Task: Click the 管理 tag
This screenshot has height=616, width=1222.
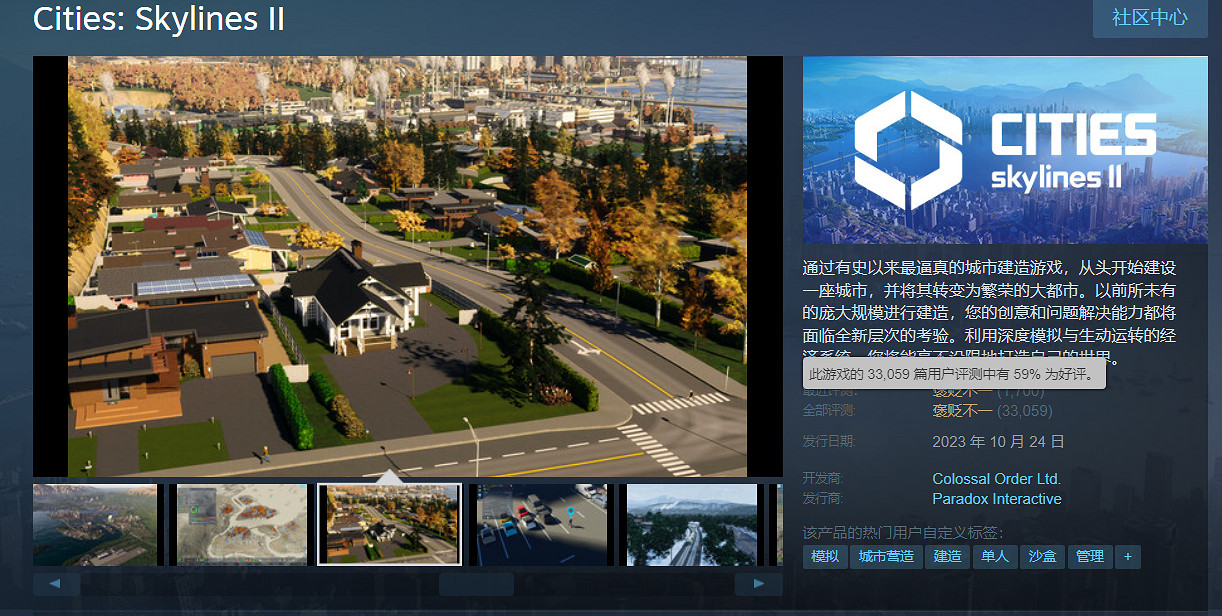Action: point(1090,557)
